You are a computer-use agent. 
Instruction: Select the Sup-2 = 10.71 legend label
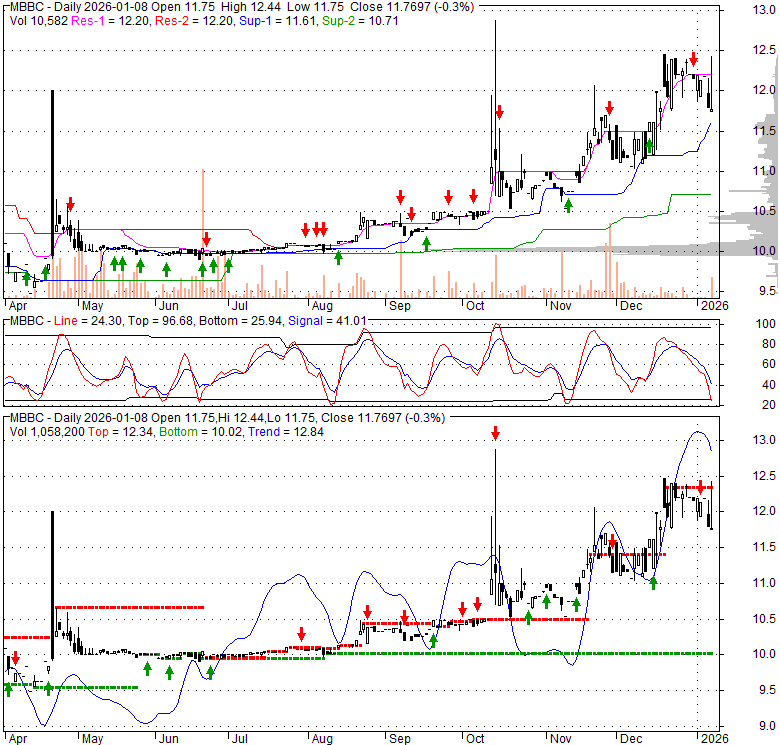326,21
